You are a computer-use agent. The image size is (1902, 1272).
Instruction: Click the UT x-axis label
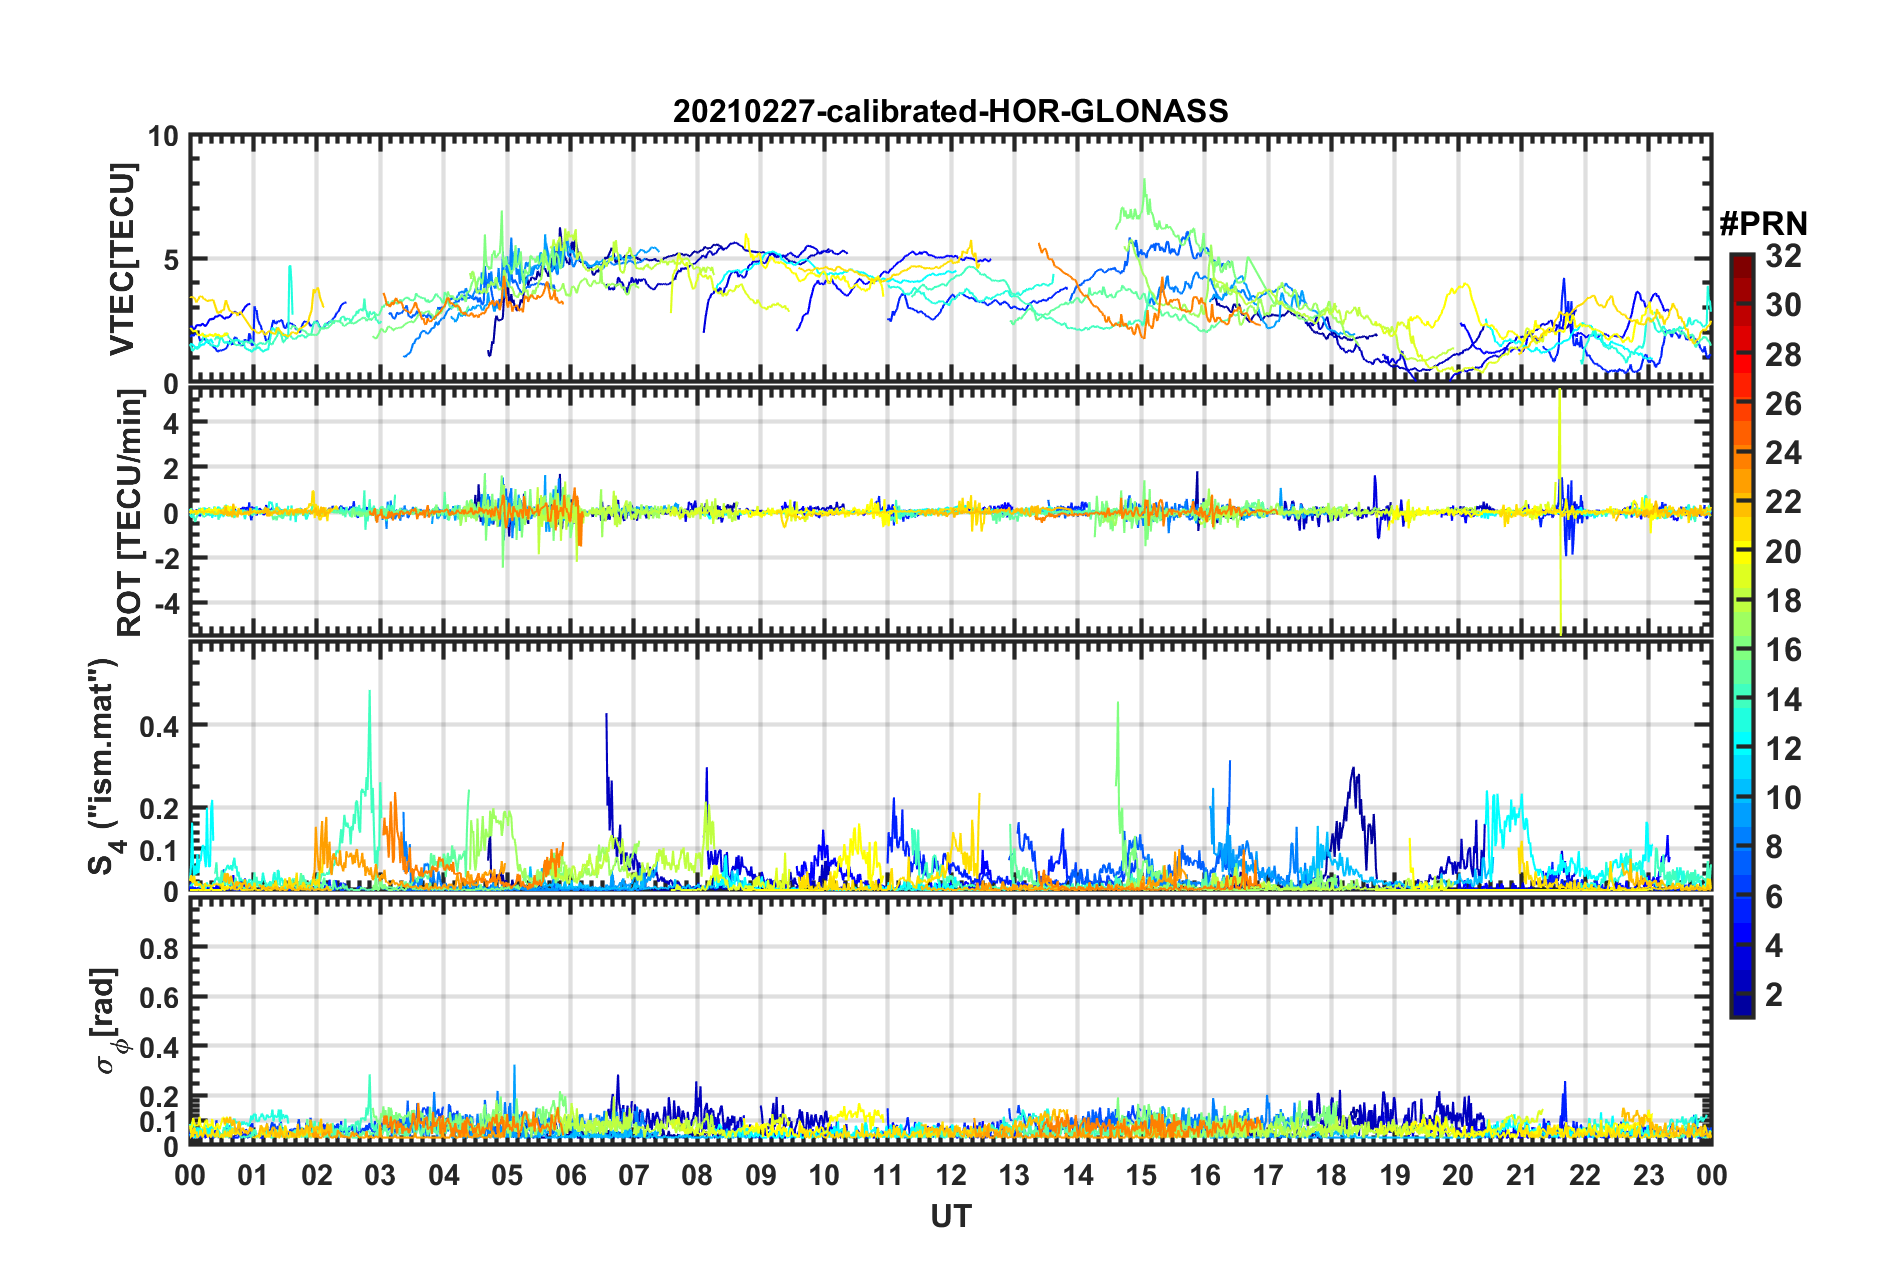[950, 1216]
